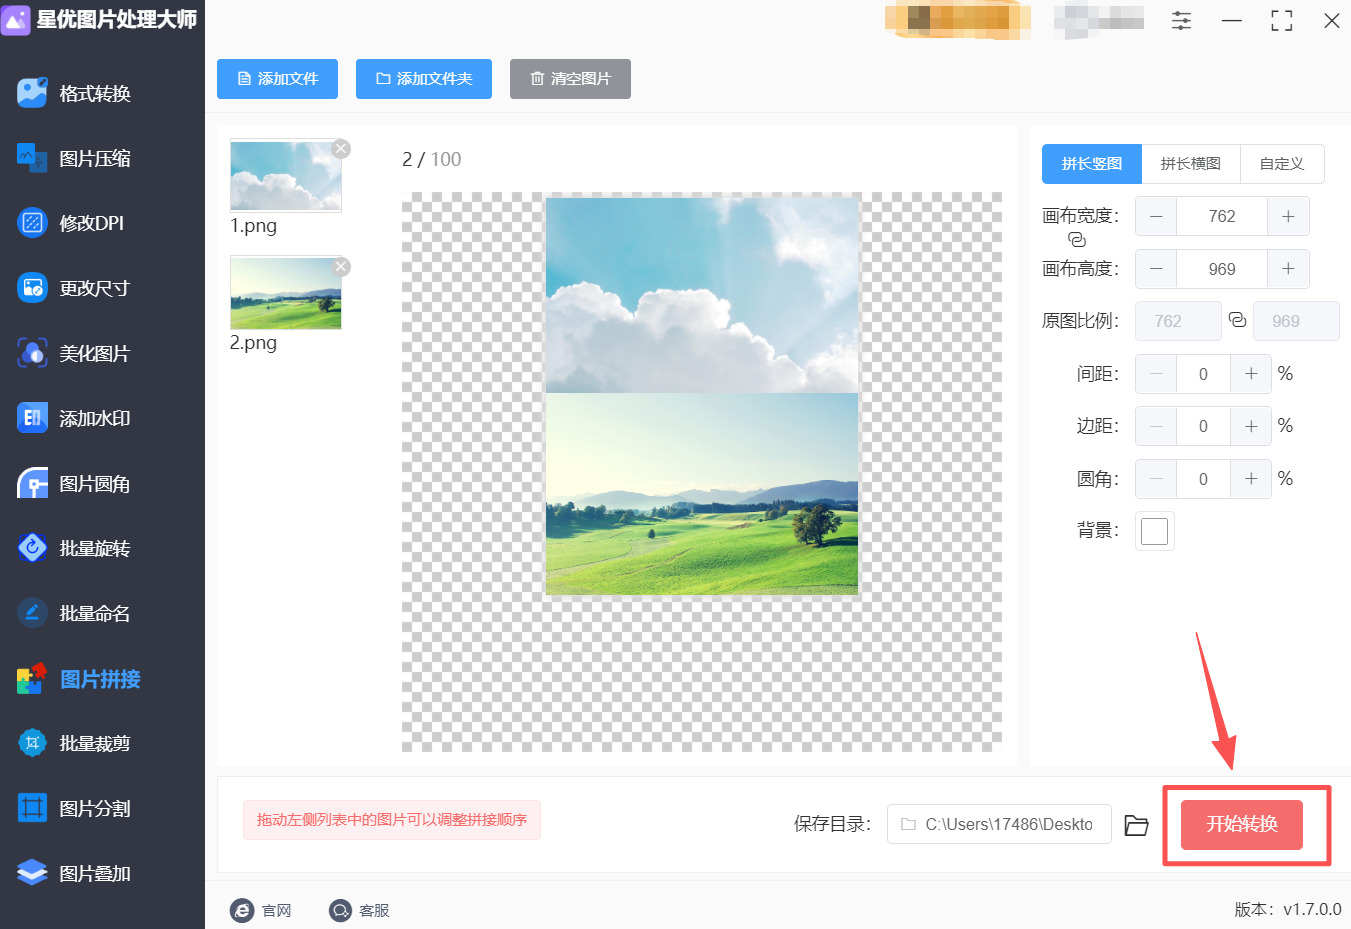Remove 2.png from the image list
Viewport: 1351px width, 929px height.
pyautogui.click(x=341, y=266)
